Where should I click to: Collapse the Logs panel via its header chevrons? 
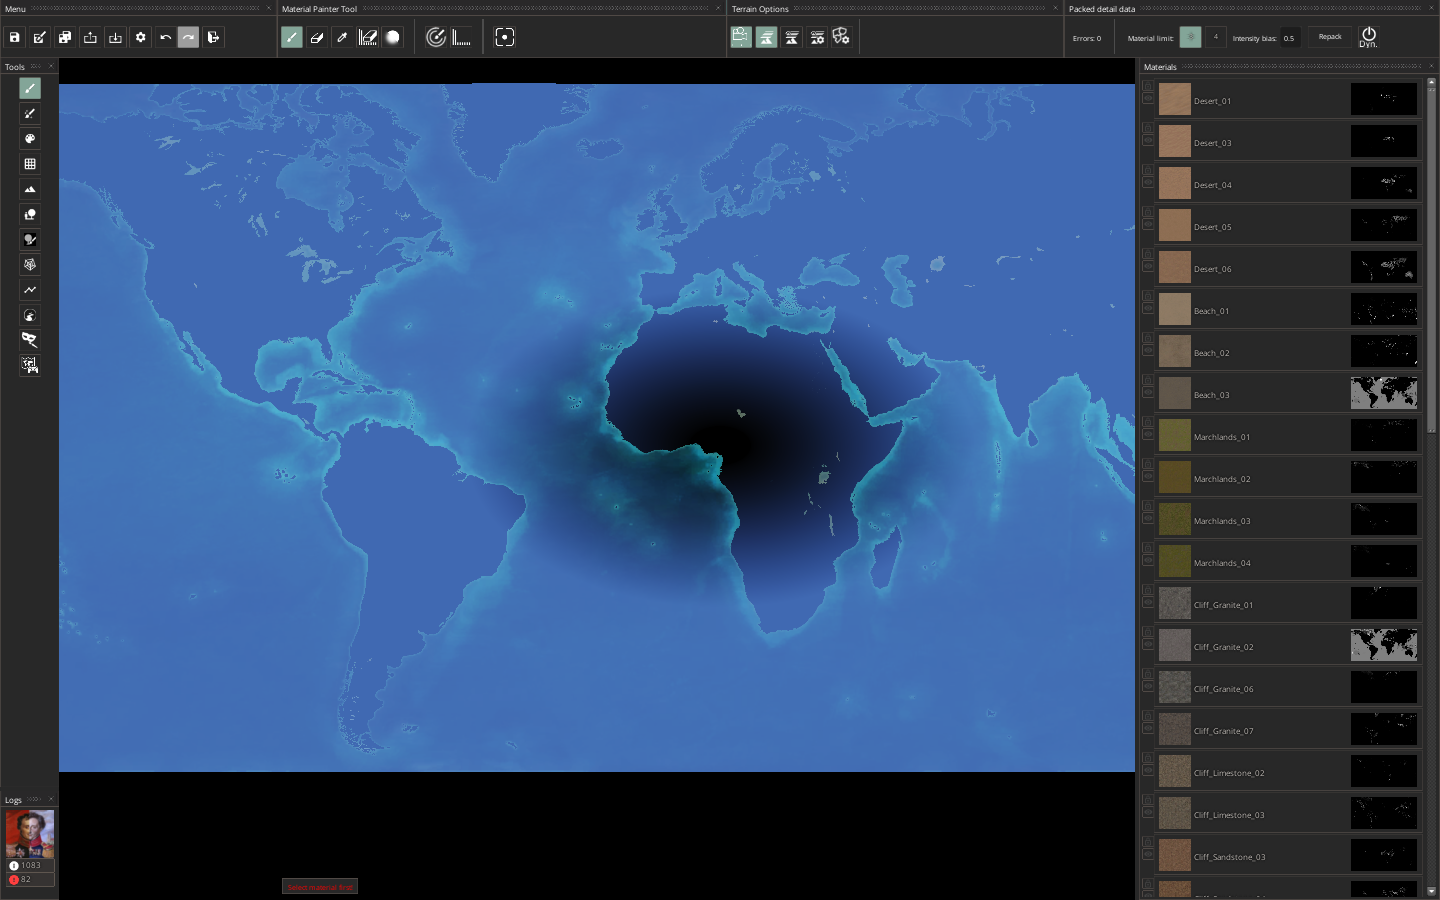click(x=36, y=799)
